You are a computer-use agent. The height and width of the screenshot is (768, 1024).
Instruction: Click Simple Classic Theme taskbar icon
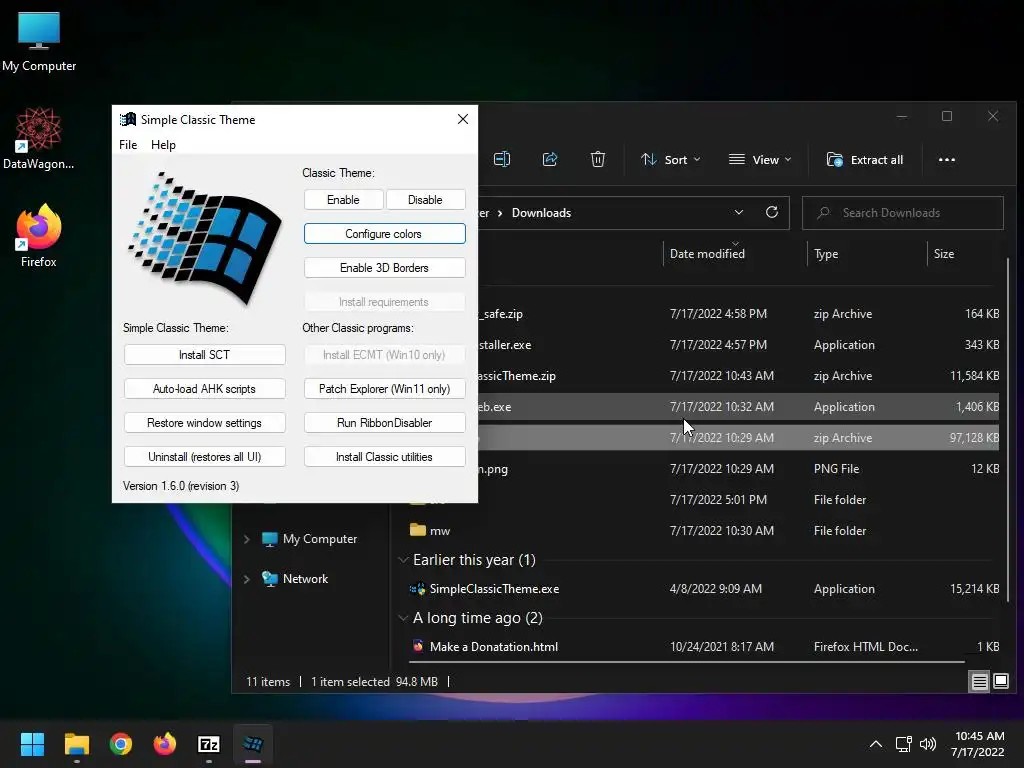click(253, 743)
